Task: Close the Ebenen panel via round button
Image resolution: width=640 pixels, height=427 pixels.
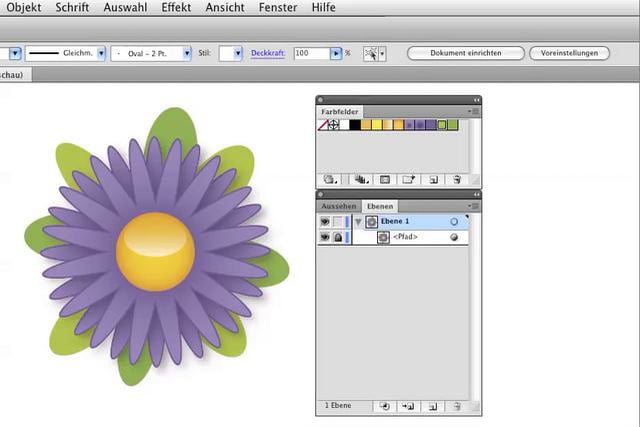Action: click(x=321, y=195)
